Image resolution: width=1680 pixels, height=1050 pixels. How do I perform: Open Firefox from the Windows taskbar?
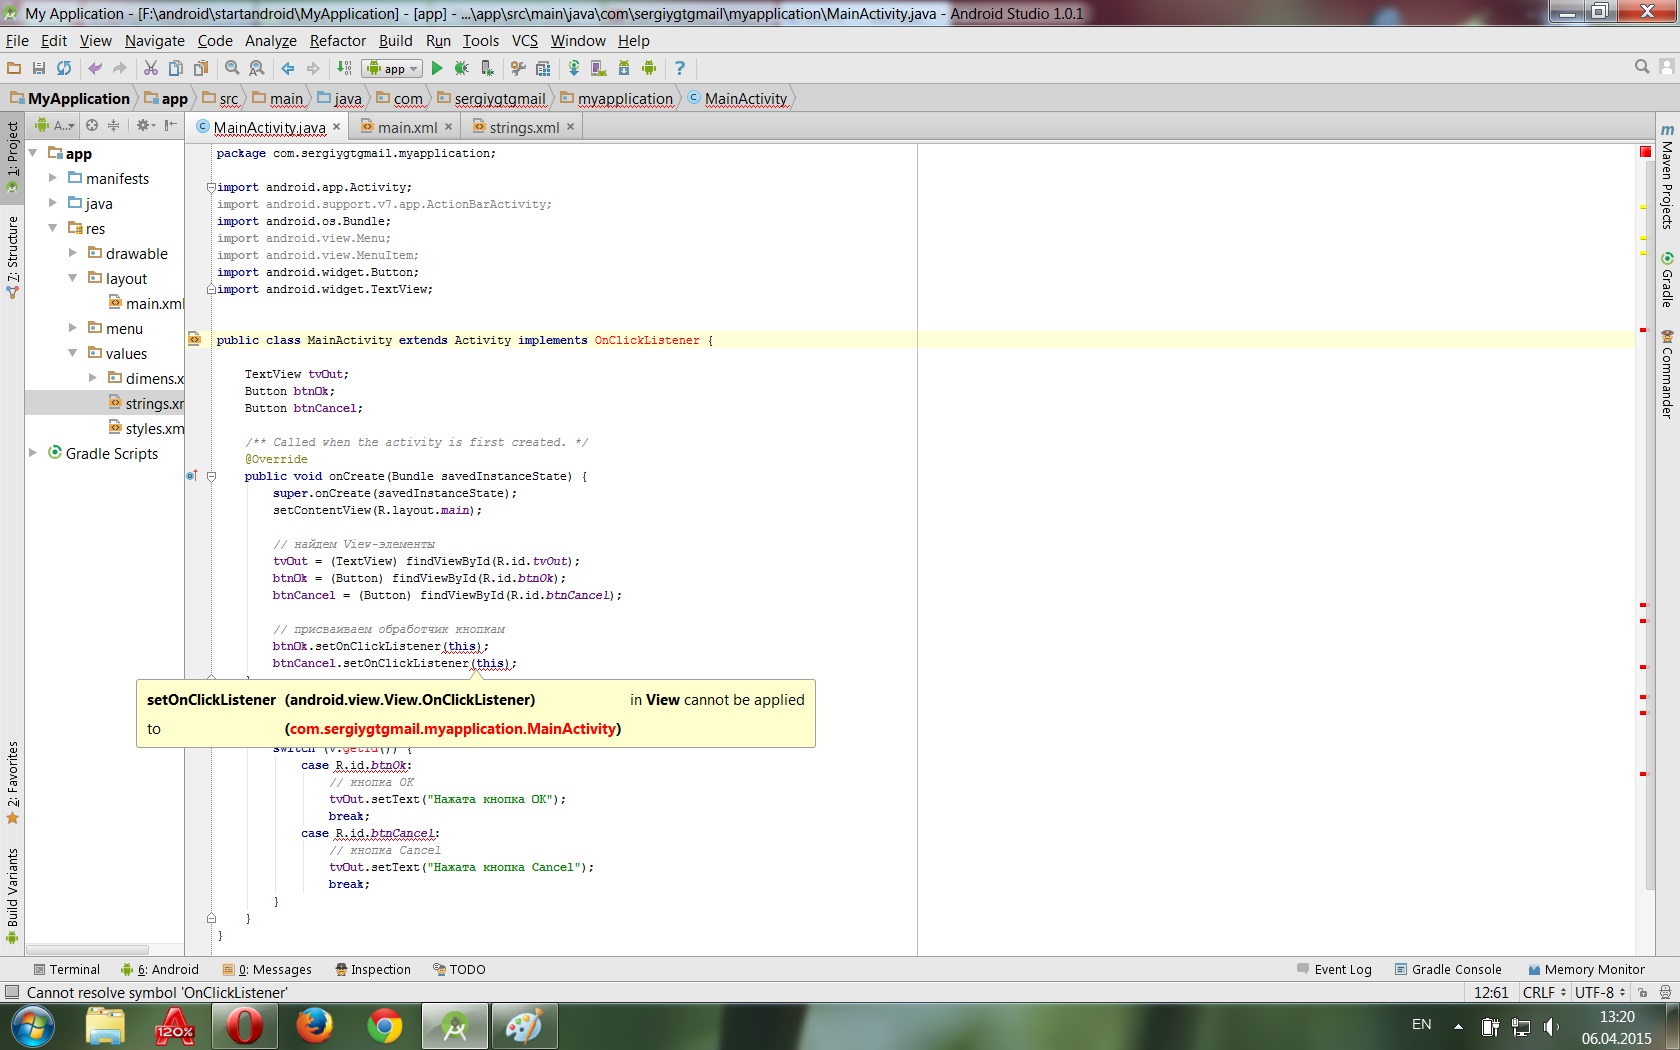pyautogui.click(x=314, y=1026)
